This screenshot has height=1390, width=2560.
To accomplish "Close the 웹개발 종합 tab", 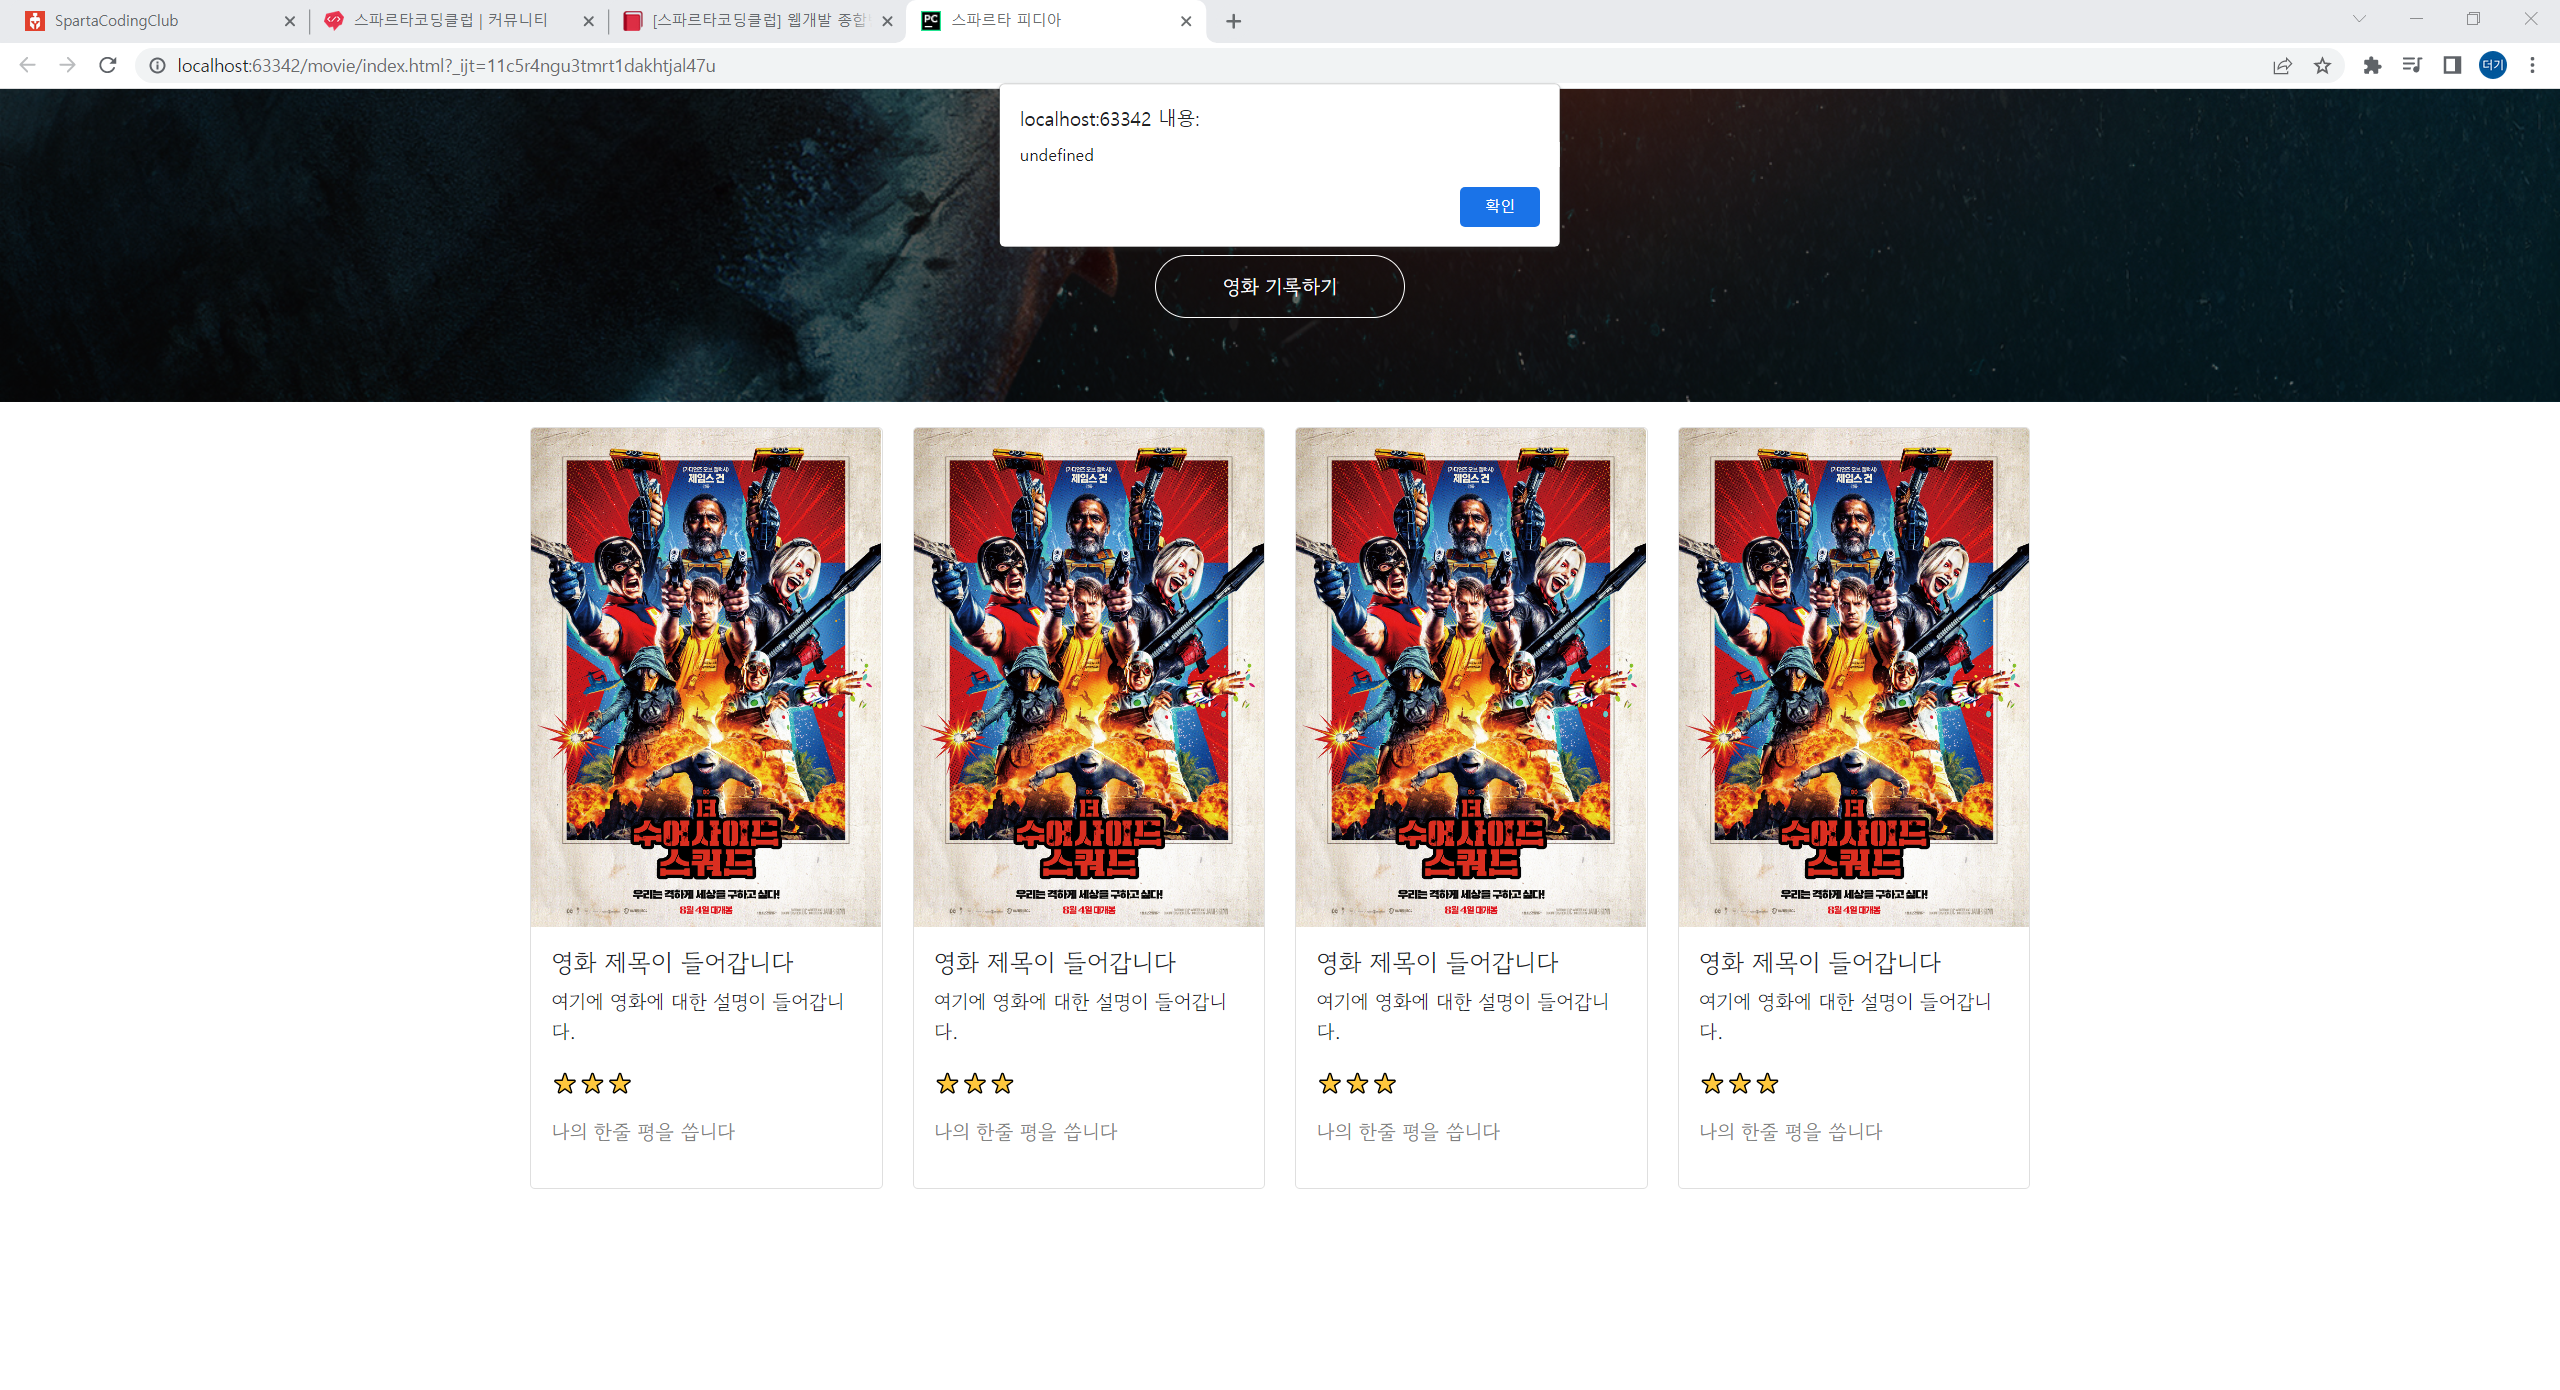I will tap(887, 21).
